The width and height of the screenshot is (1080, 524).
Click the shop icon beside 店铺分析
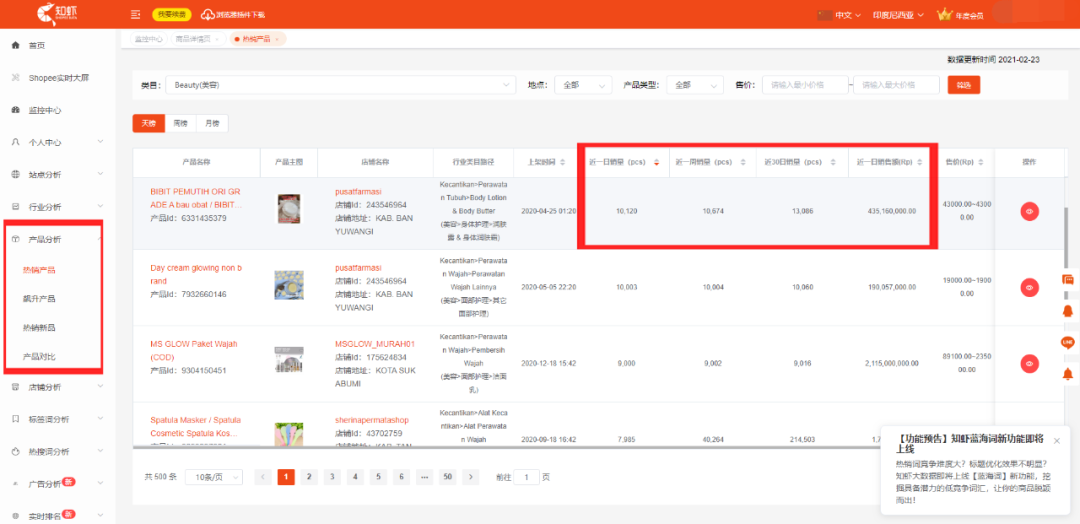click(x=15, y=387)
